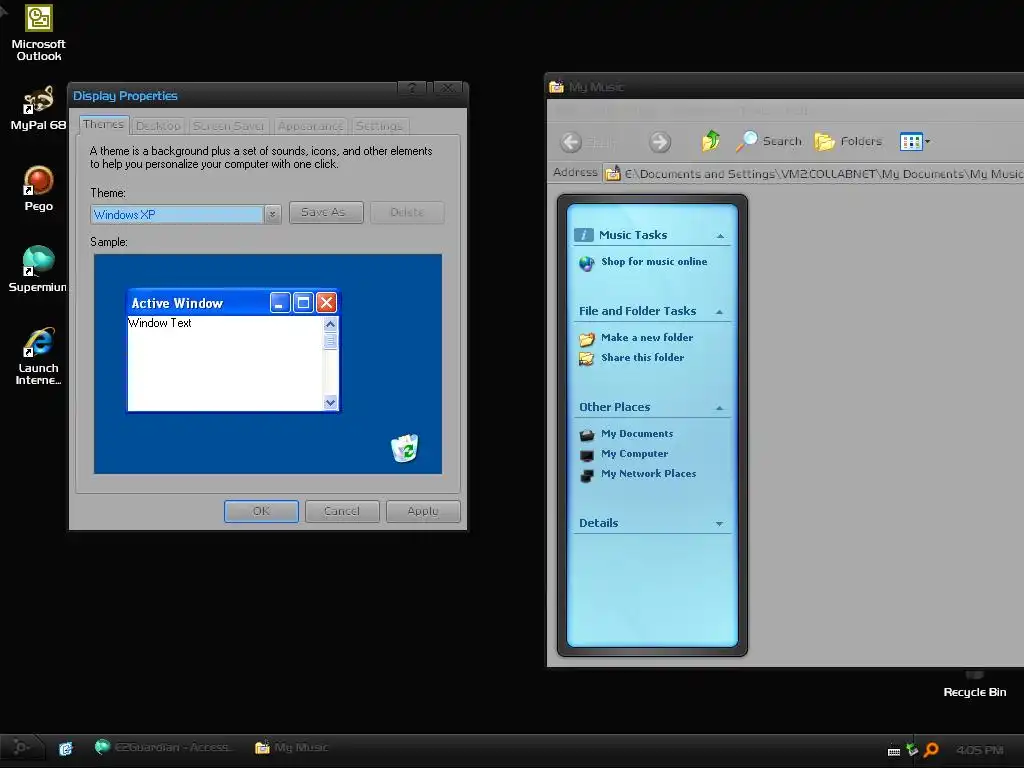Image resolution: width=1024 pixels, height=768 pixels.
Task: Switch to the Desktop tab
Action: (158, 126)
